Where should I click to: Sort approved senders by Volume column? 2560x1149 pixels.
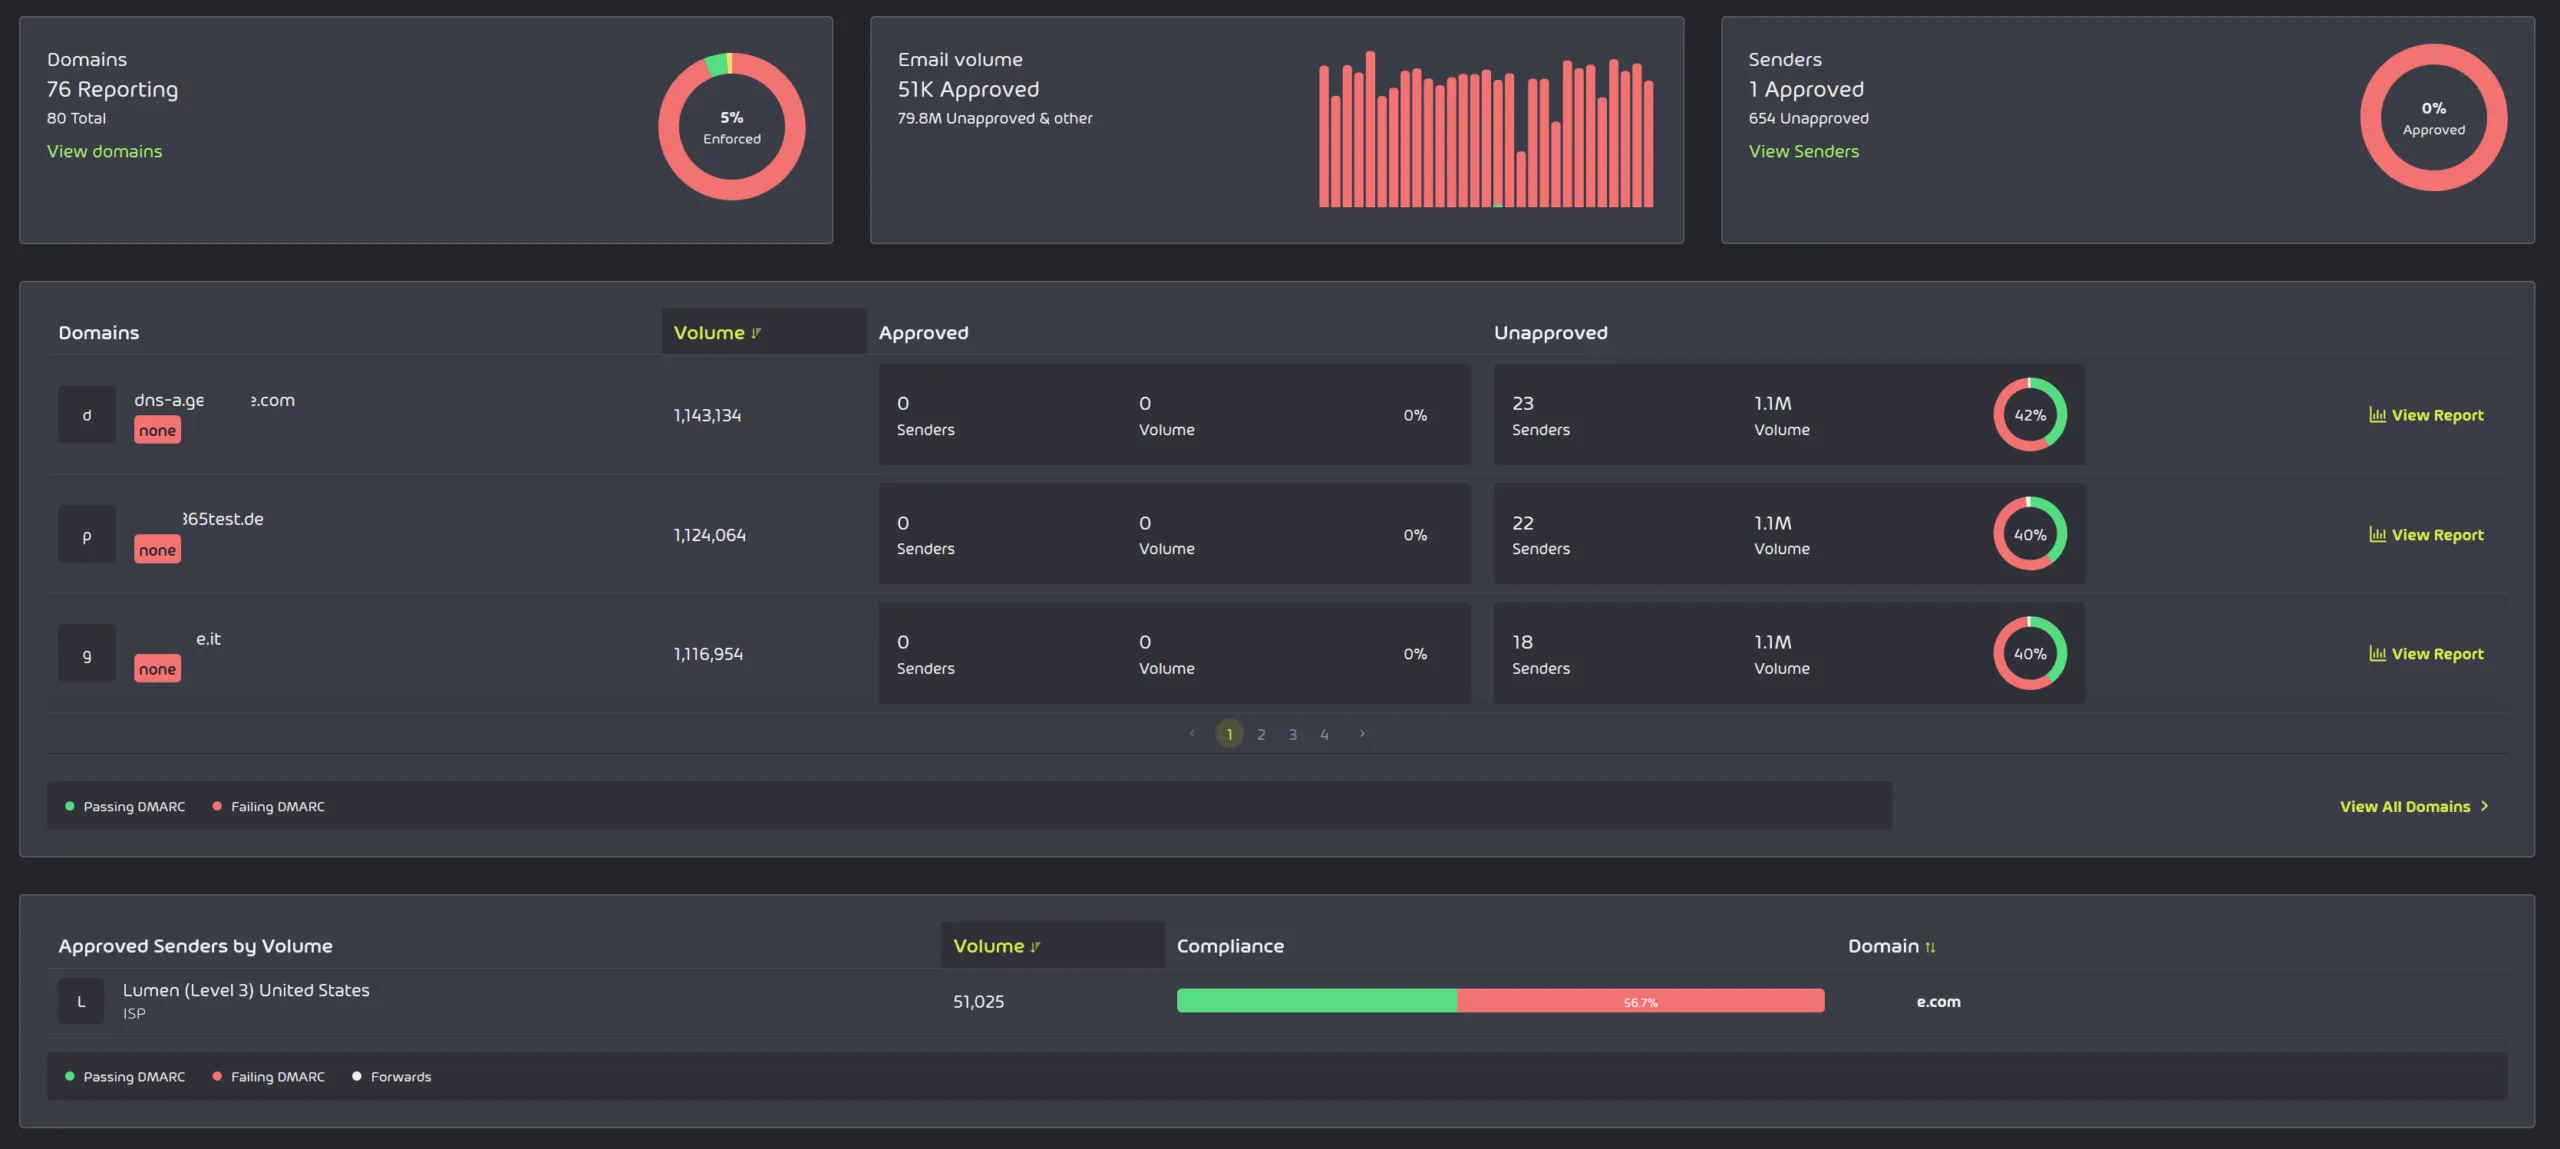(x=996, y=946)
